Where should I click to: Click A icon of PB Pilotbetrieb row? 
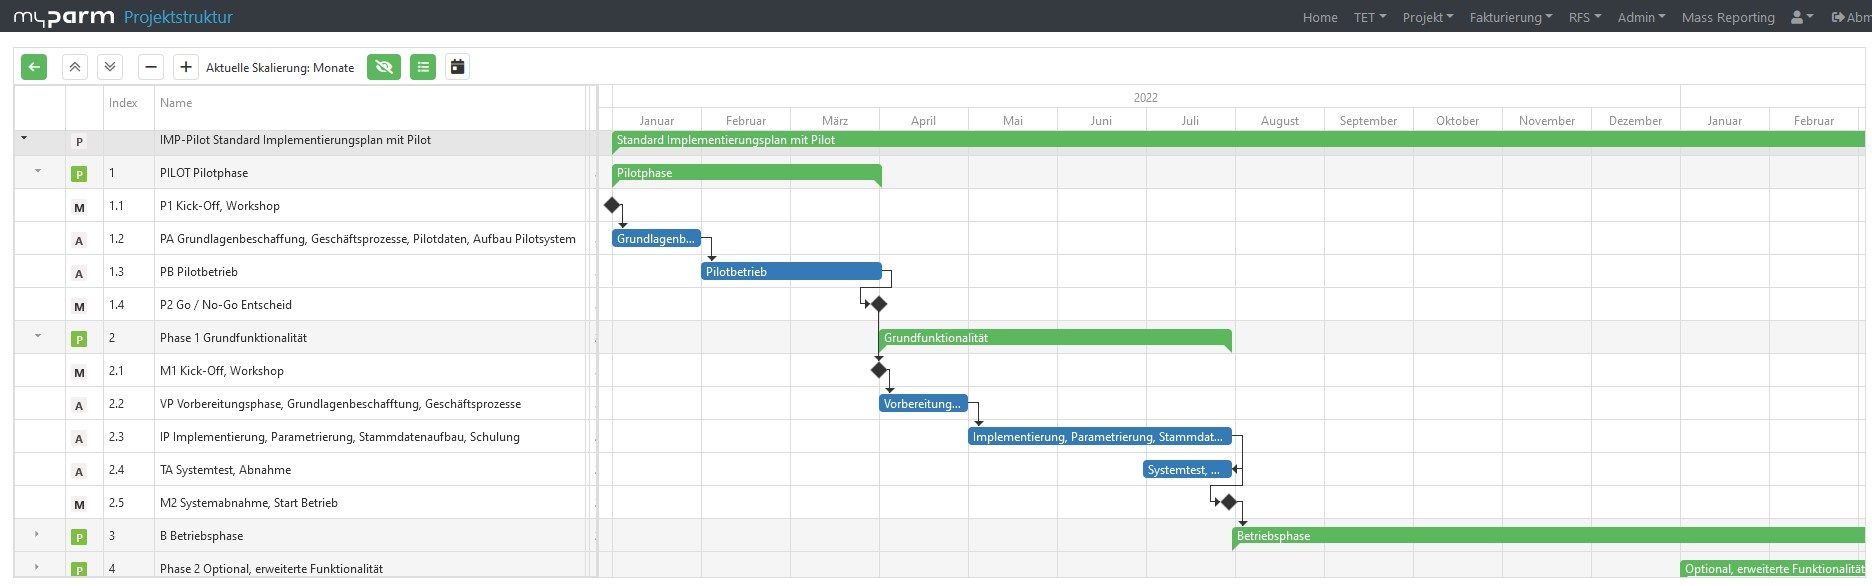pos(79,273)
